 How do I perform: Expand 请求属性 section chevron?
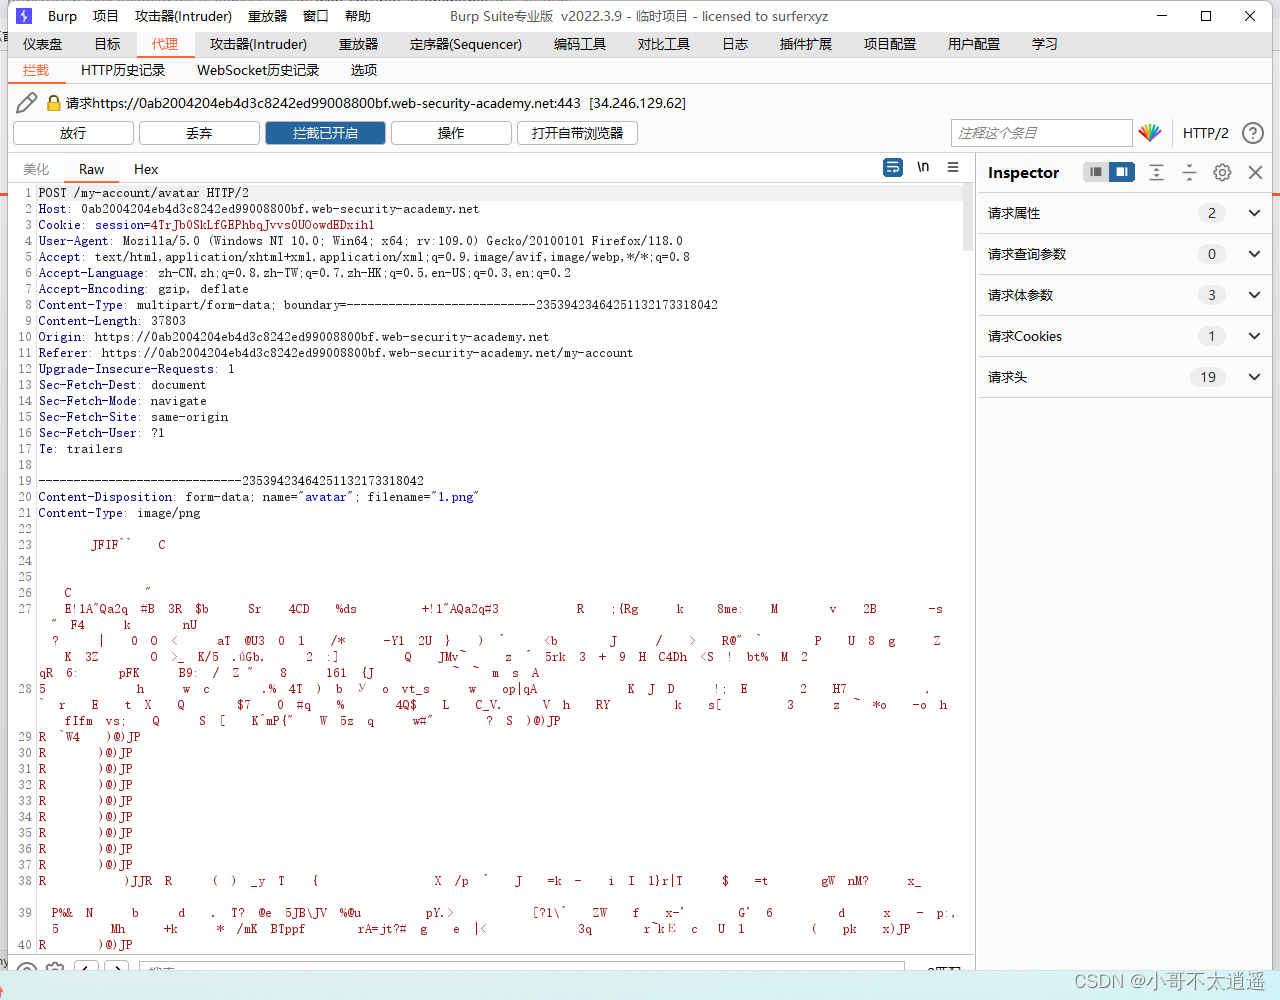click(1254, 213)
